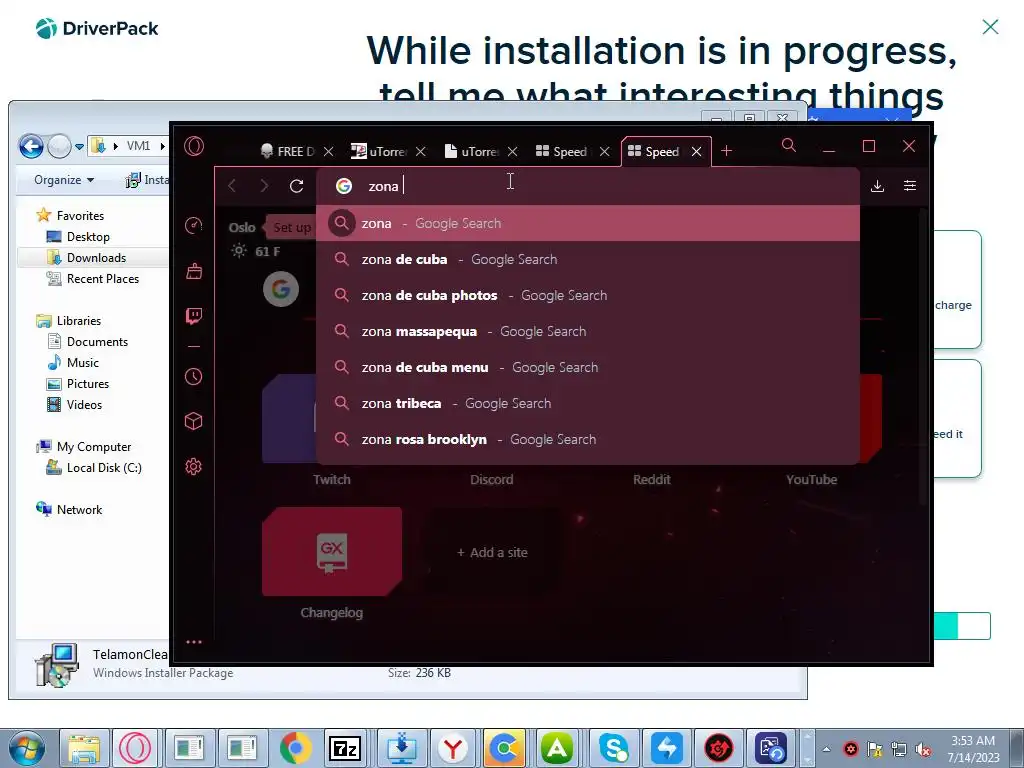Screen dimensions: 1024x768
Task: Select 'zona tribeca' suggestion
Action: tap(588, 403)
